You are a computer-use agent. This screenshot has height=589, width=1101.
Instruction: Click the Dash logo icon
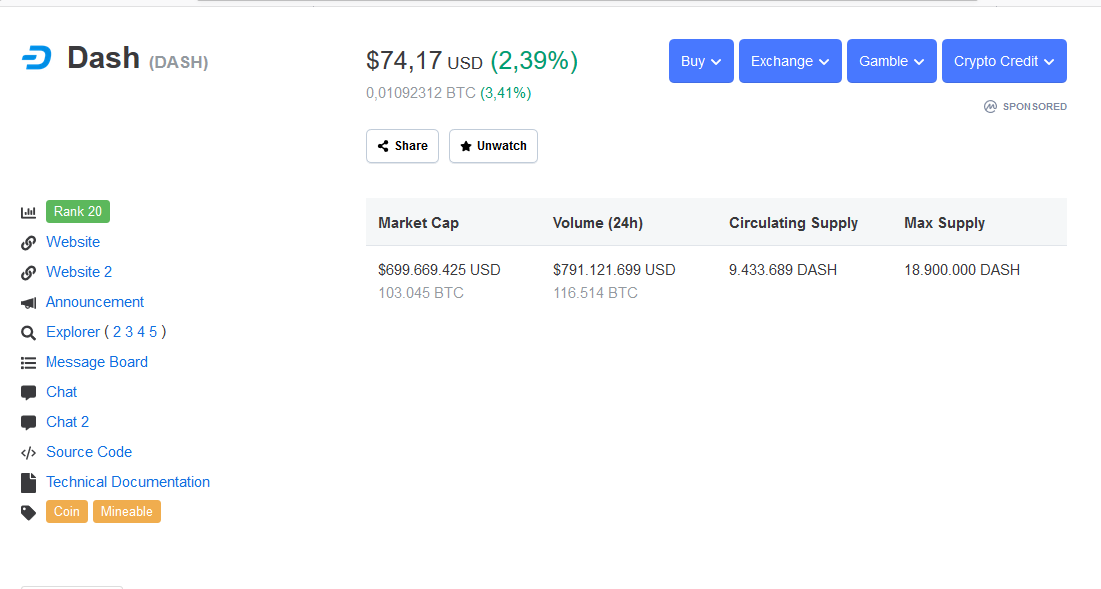[x=37, y=58]
